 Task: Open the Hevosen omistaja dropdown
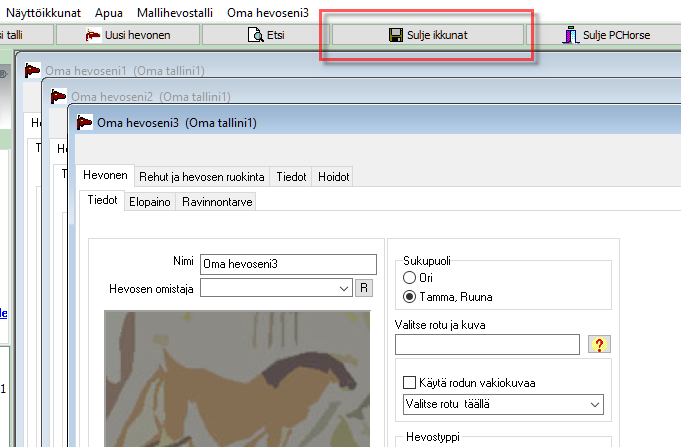pyautogui.click(x=345, y=288)
